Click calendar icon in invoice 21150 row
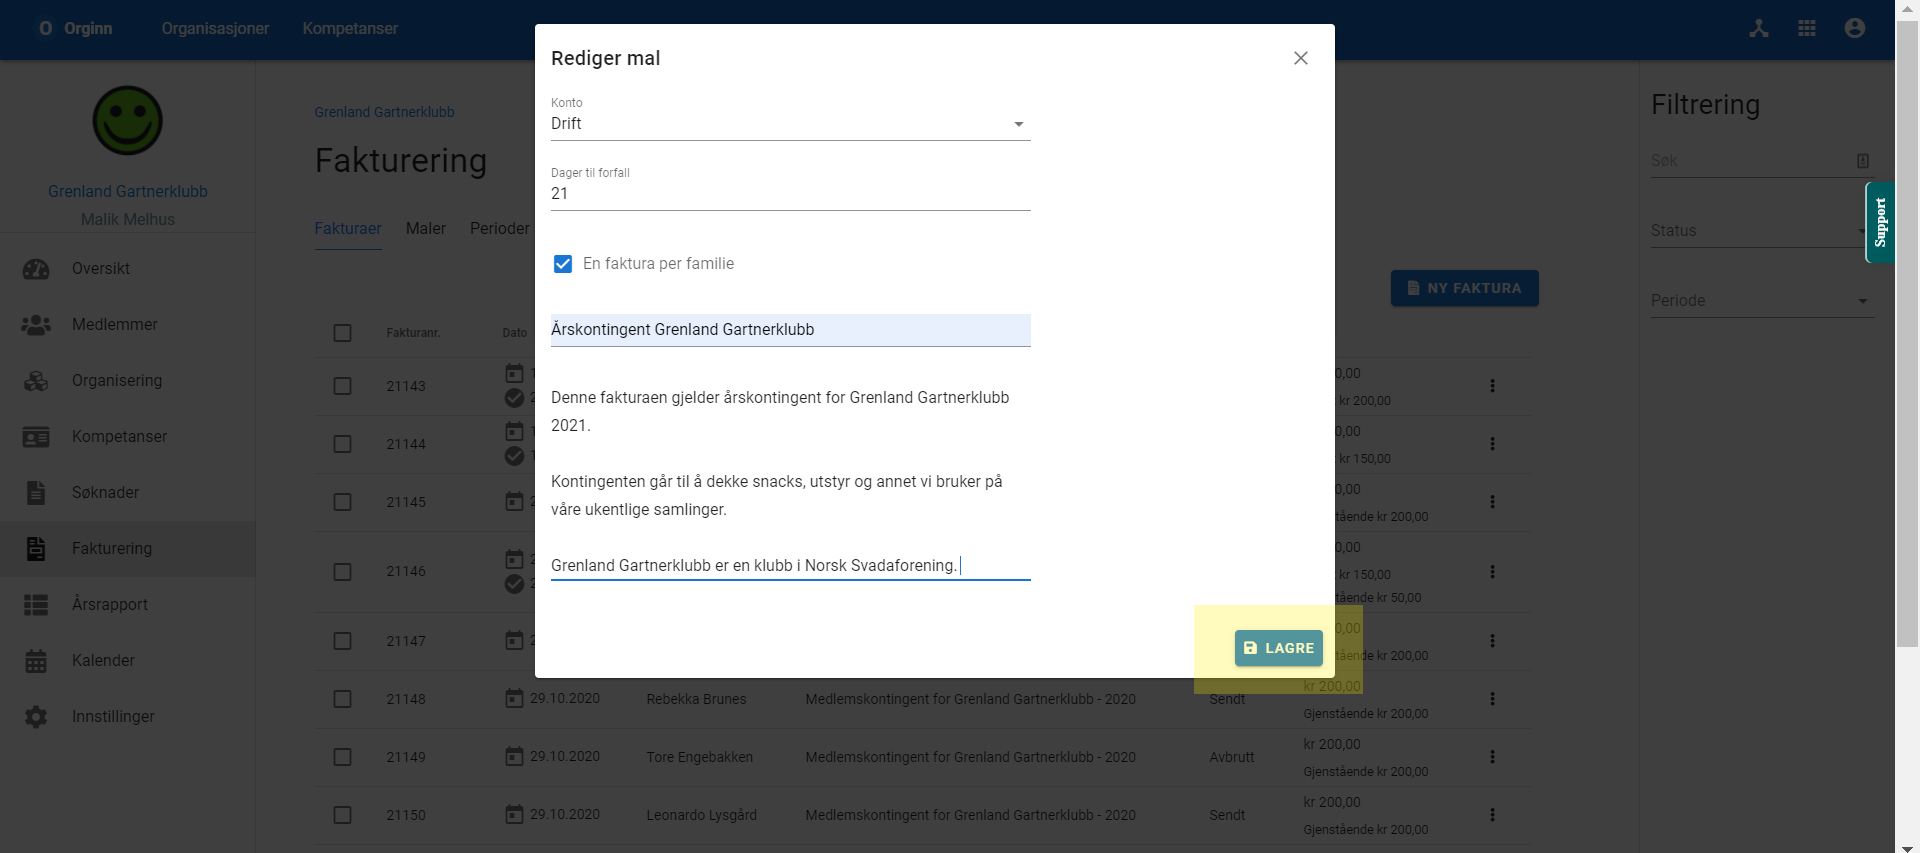 coord(514,814)
